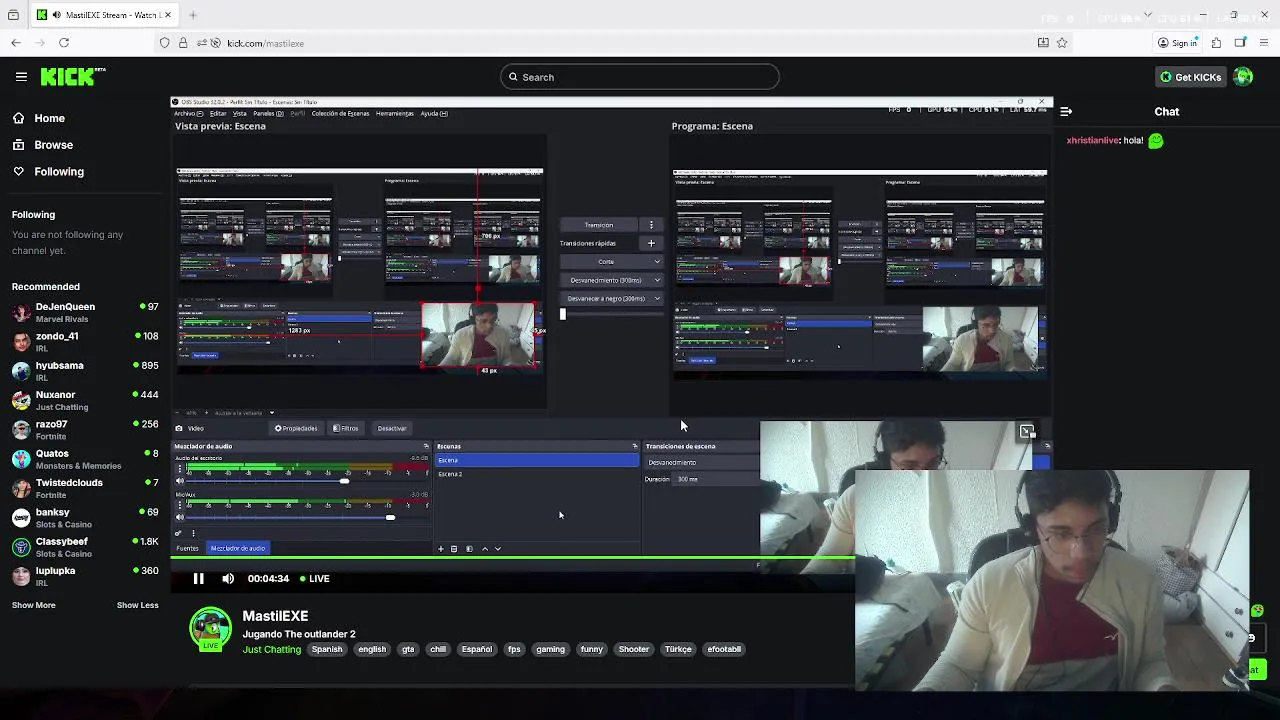
Task: Select the gta tag
Action: click(x=408, y=649)
